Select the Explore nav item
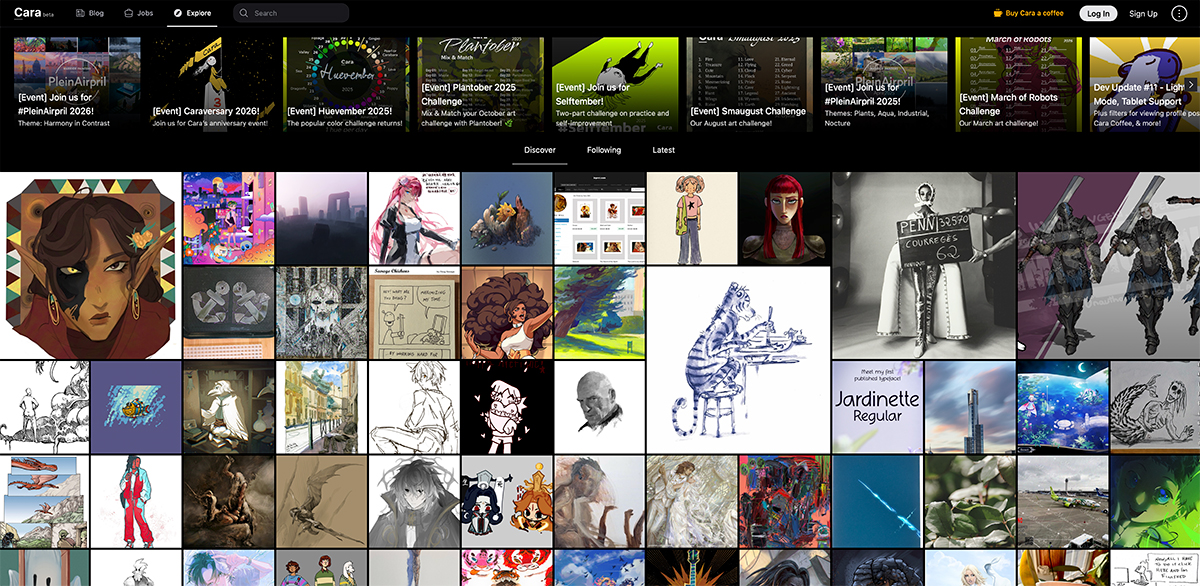Screen dimensions: 1200x586 [x=192, y=13]
